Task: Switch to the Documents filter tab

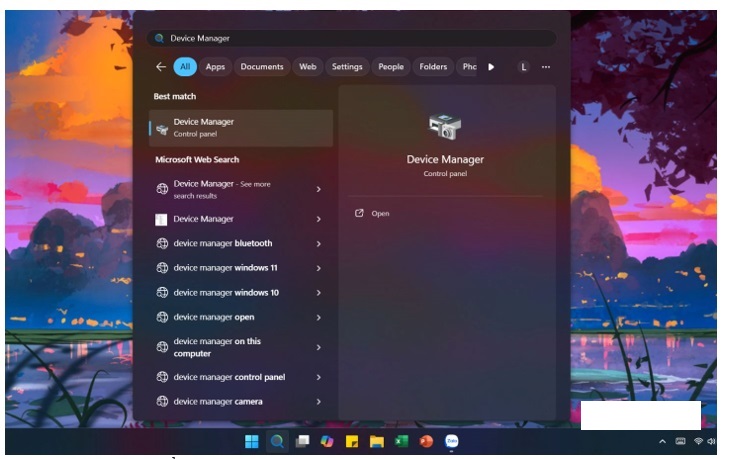Action: click(x=262, y=67)
